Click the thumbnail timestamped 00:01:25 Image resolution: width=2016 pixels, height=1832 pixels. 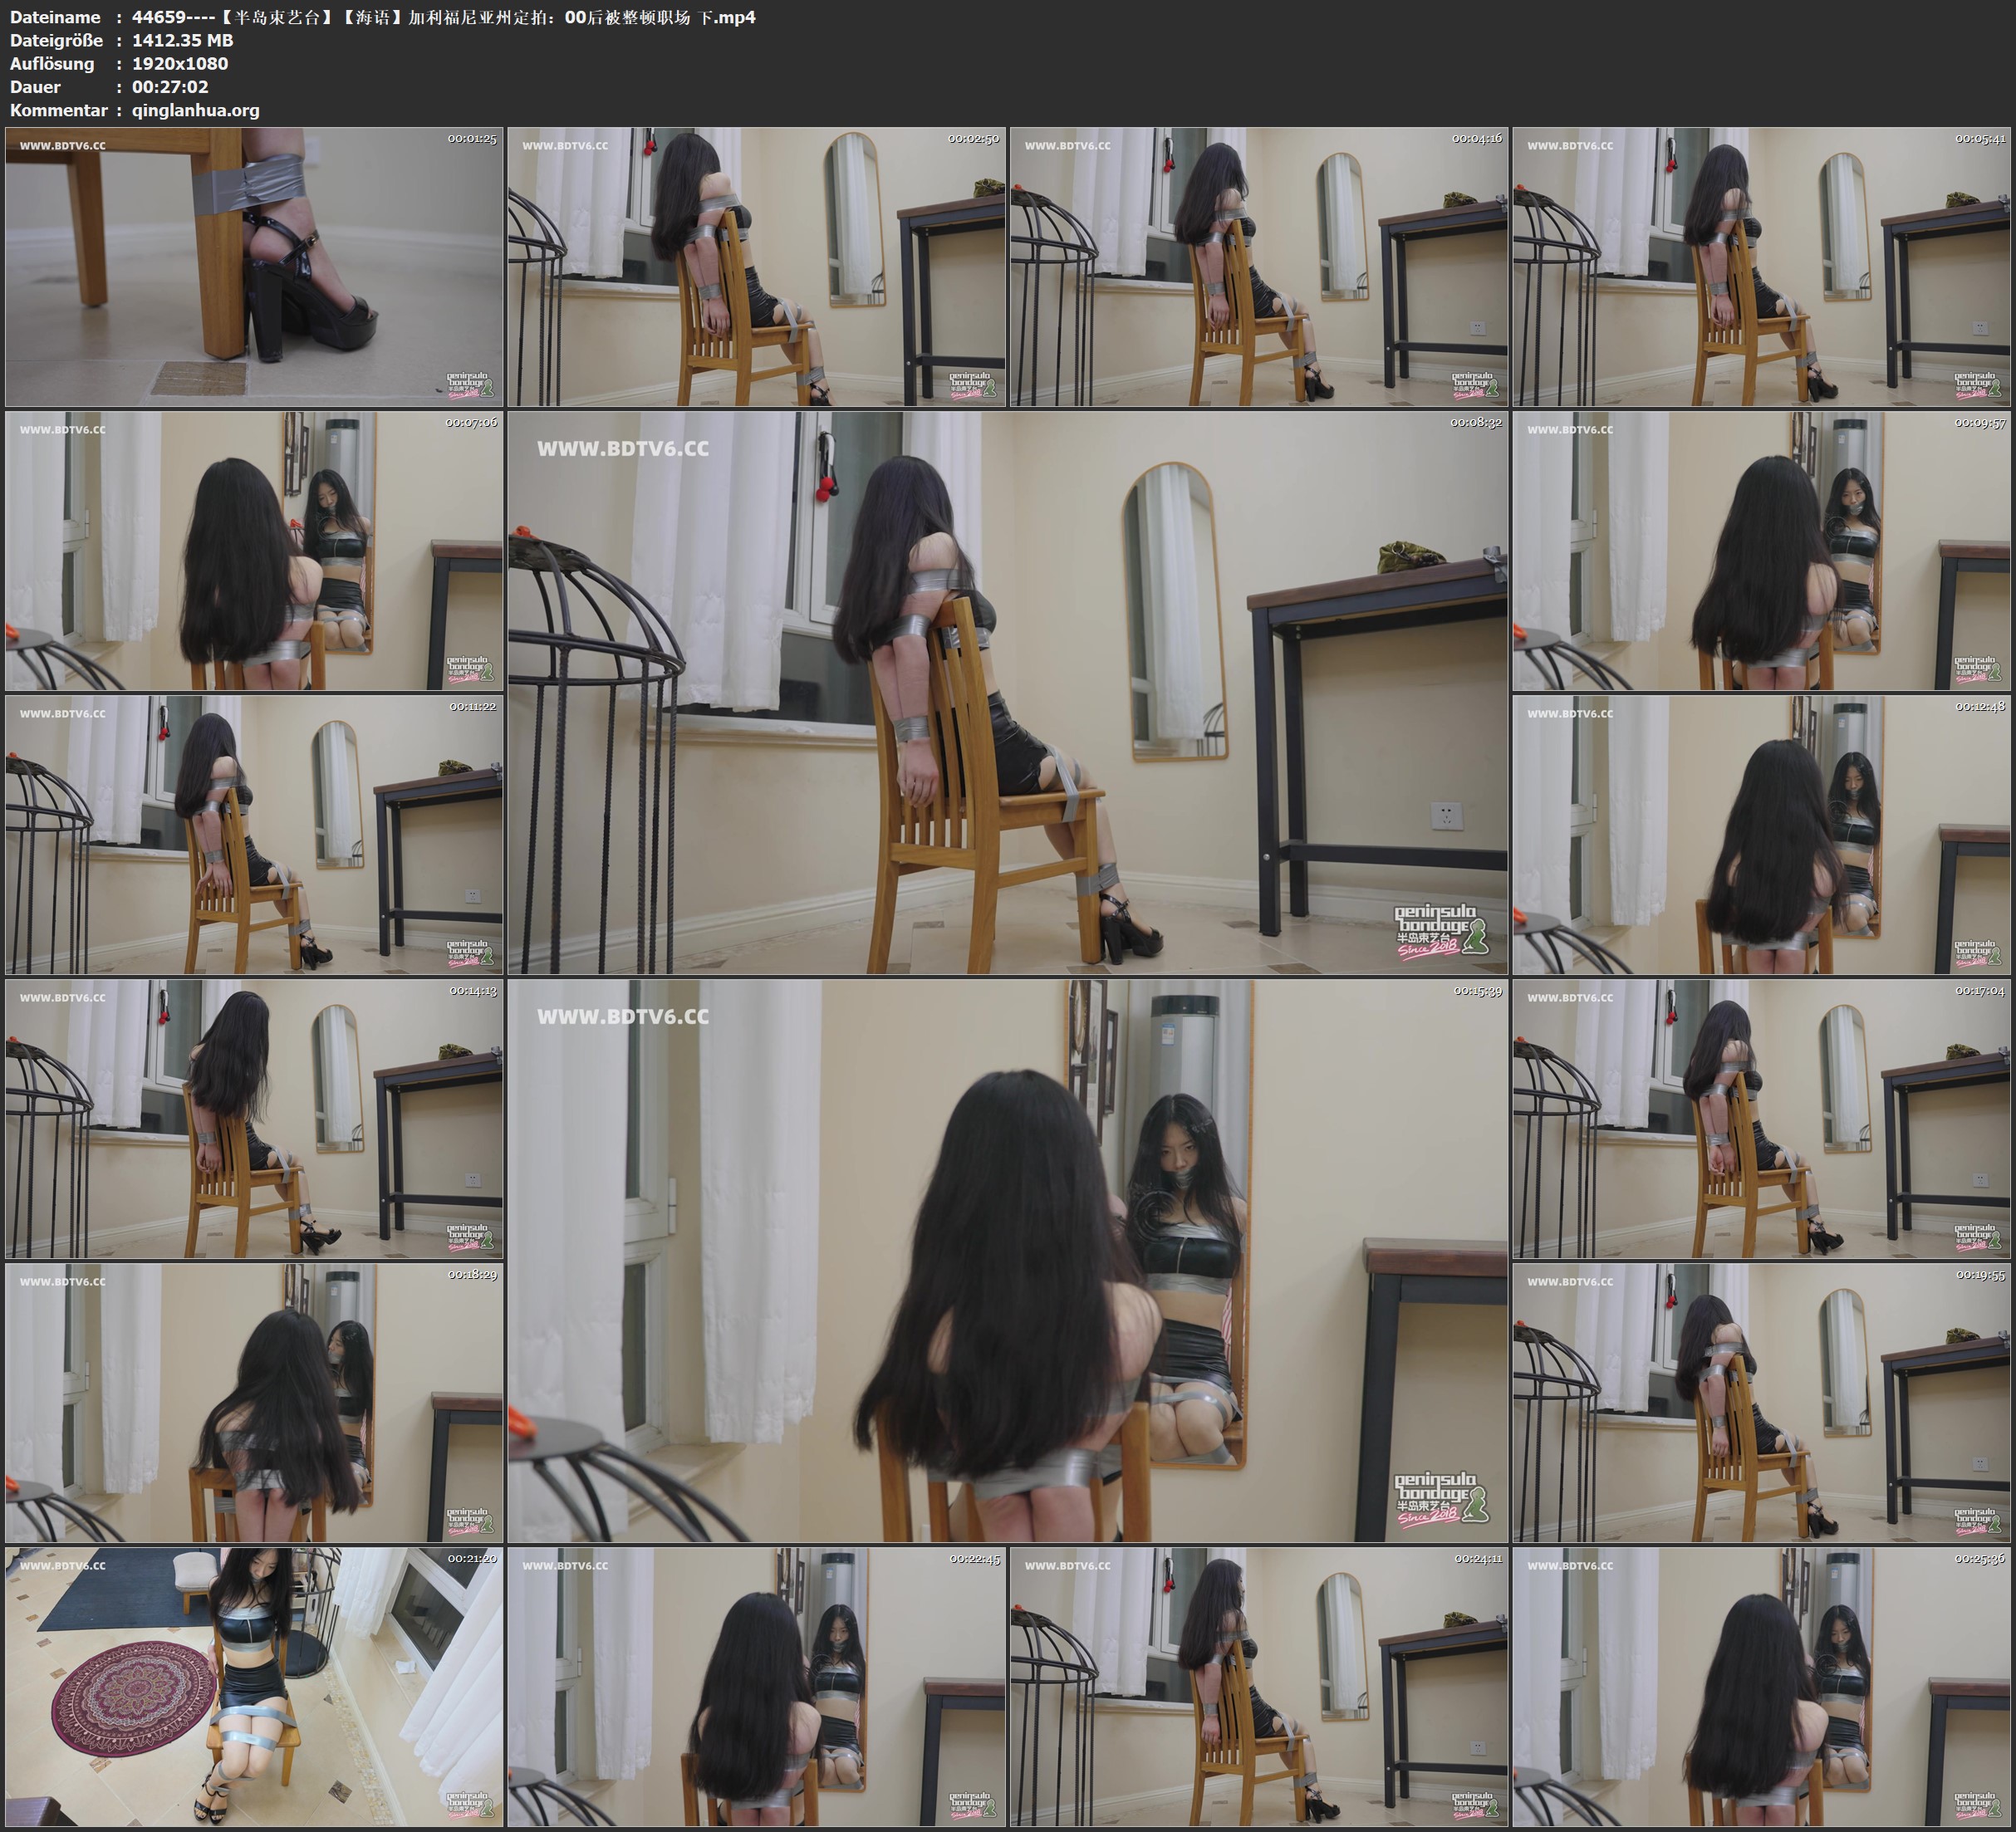point(254,266)
